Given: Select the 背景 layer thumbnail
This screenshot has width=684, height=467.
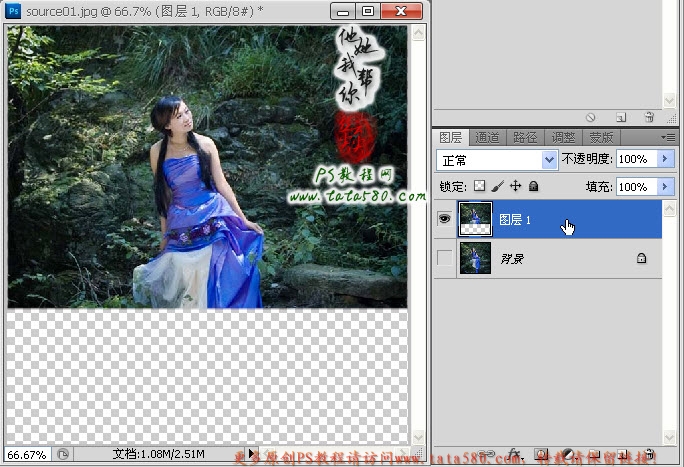Looking at the screenshot, I should click(x=475, y=259).
